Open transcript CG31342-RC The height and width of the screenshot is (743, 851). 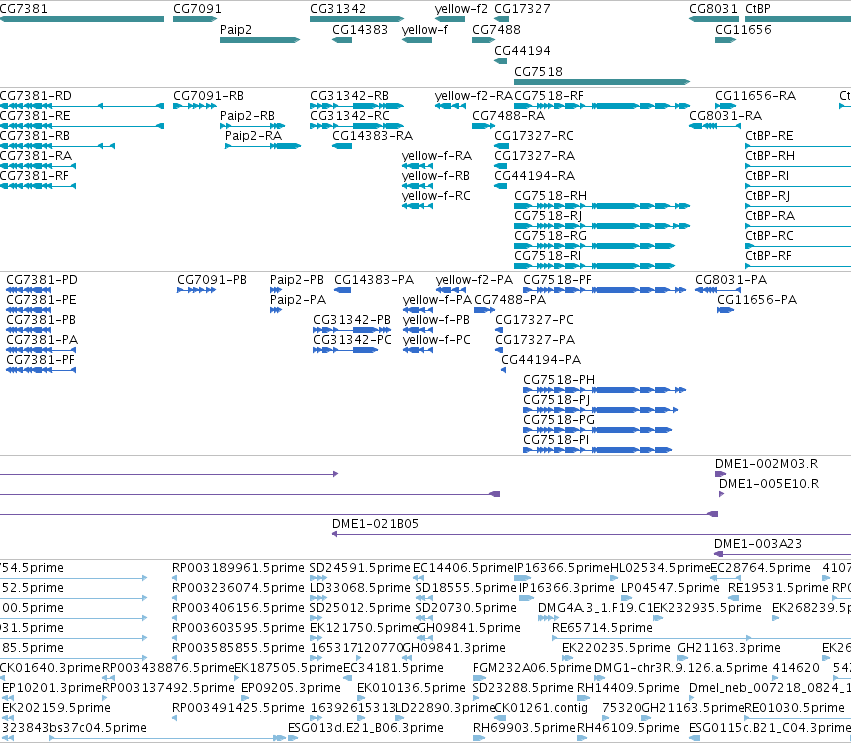point(350,116)
